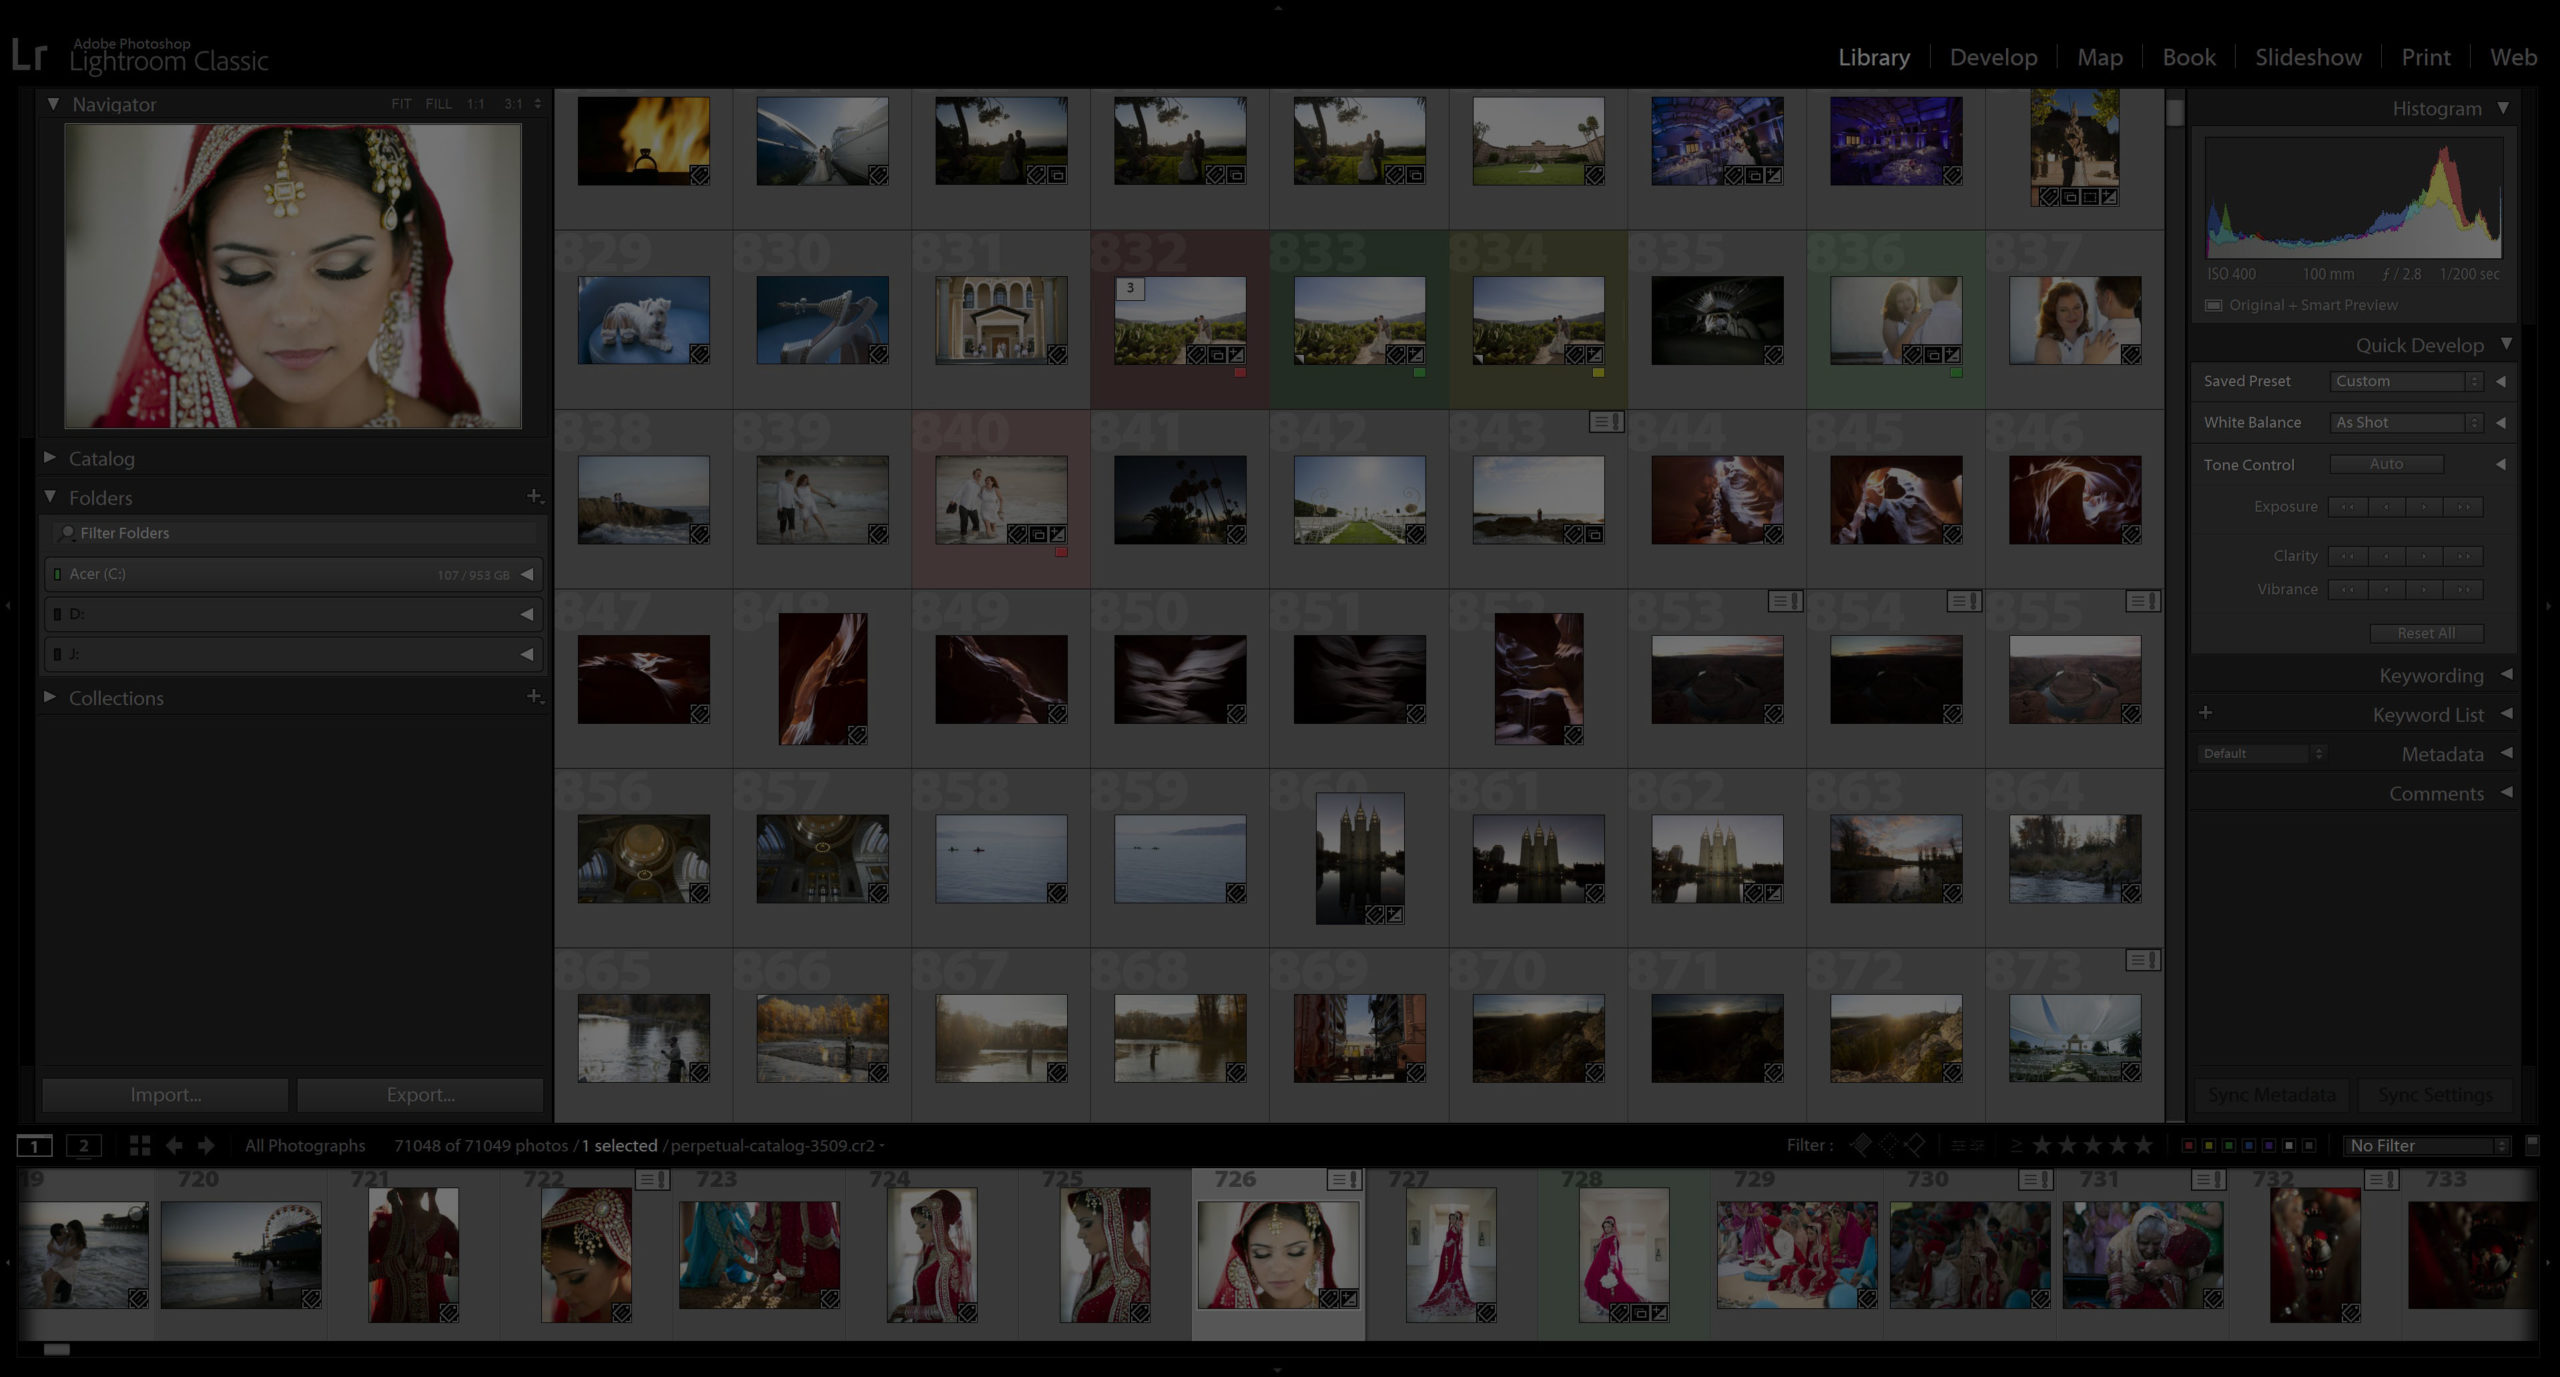Select FILL zoom in Navigator

[438, 104]
